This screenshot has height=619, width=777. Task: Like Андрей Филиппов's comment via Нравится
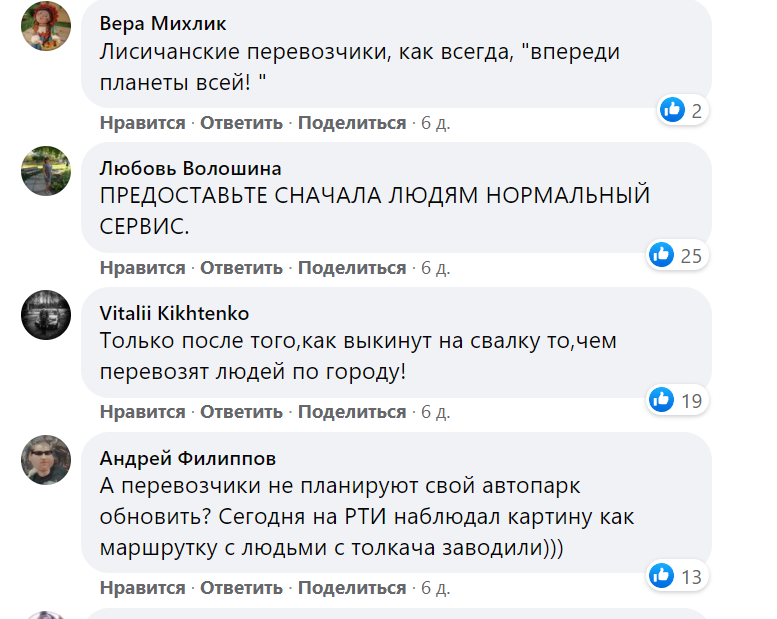pyautogui.click(x=142, y=587)
